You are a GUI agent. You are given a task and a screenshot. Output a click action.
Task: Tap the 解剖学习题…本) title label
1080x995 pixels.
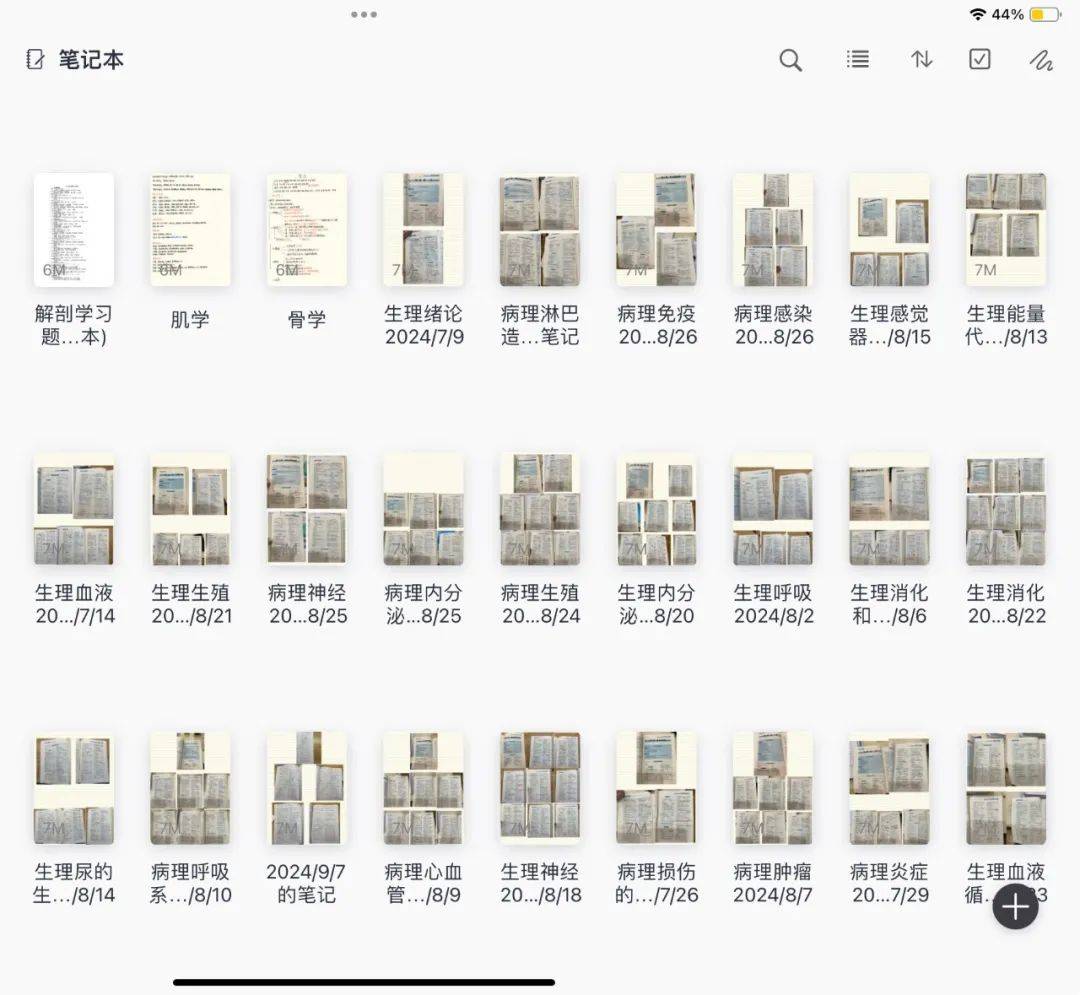tap(74, 325)
